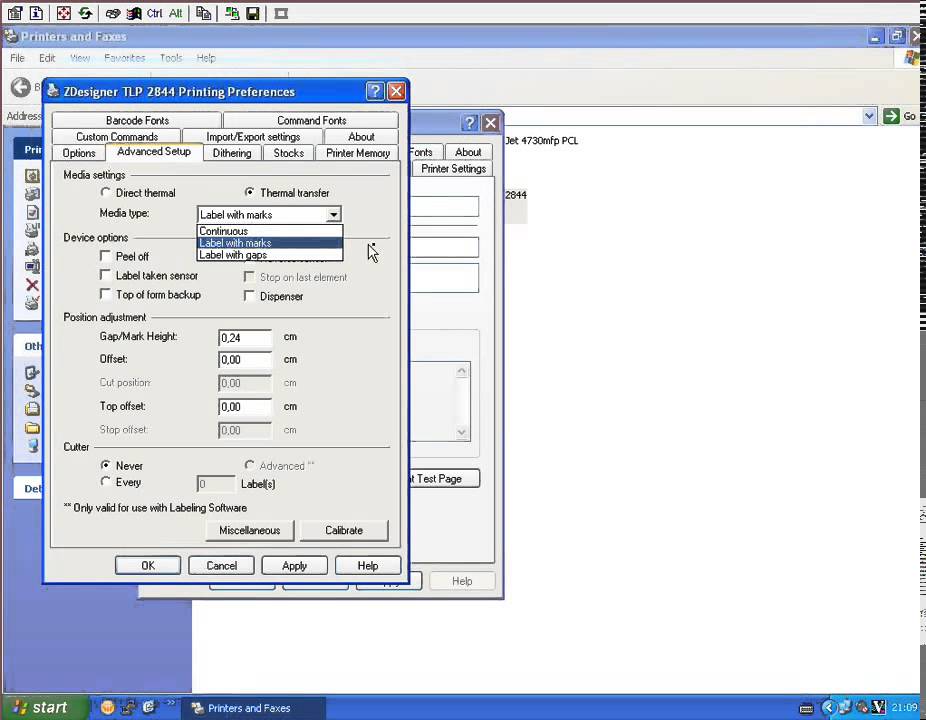Click the scroll down arrow in background dialog

(462, 432)
